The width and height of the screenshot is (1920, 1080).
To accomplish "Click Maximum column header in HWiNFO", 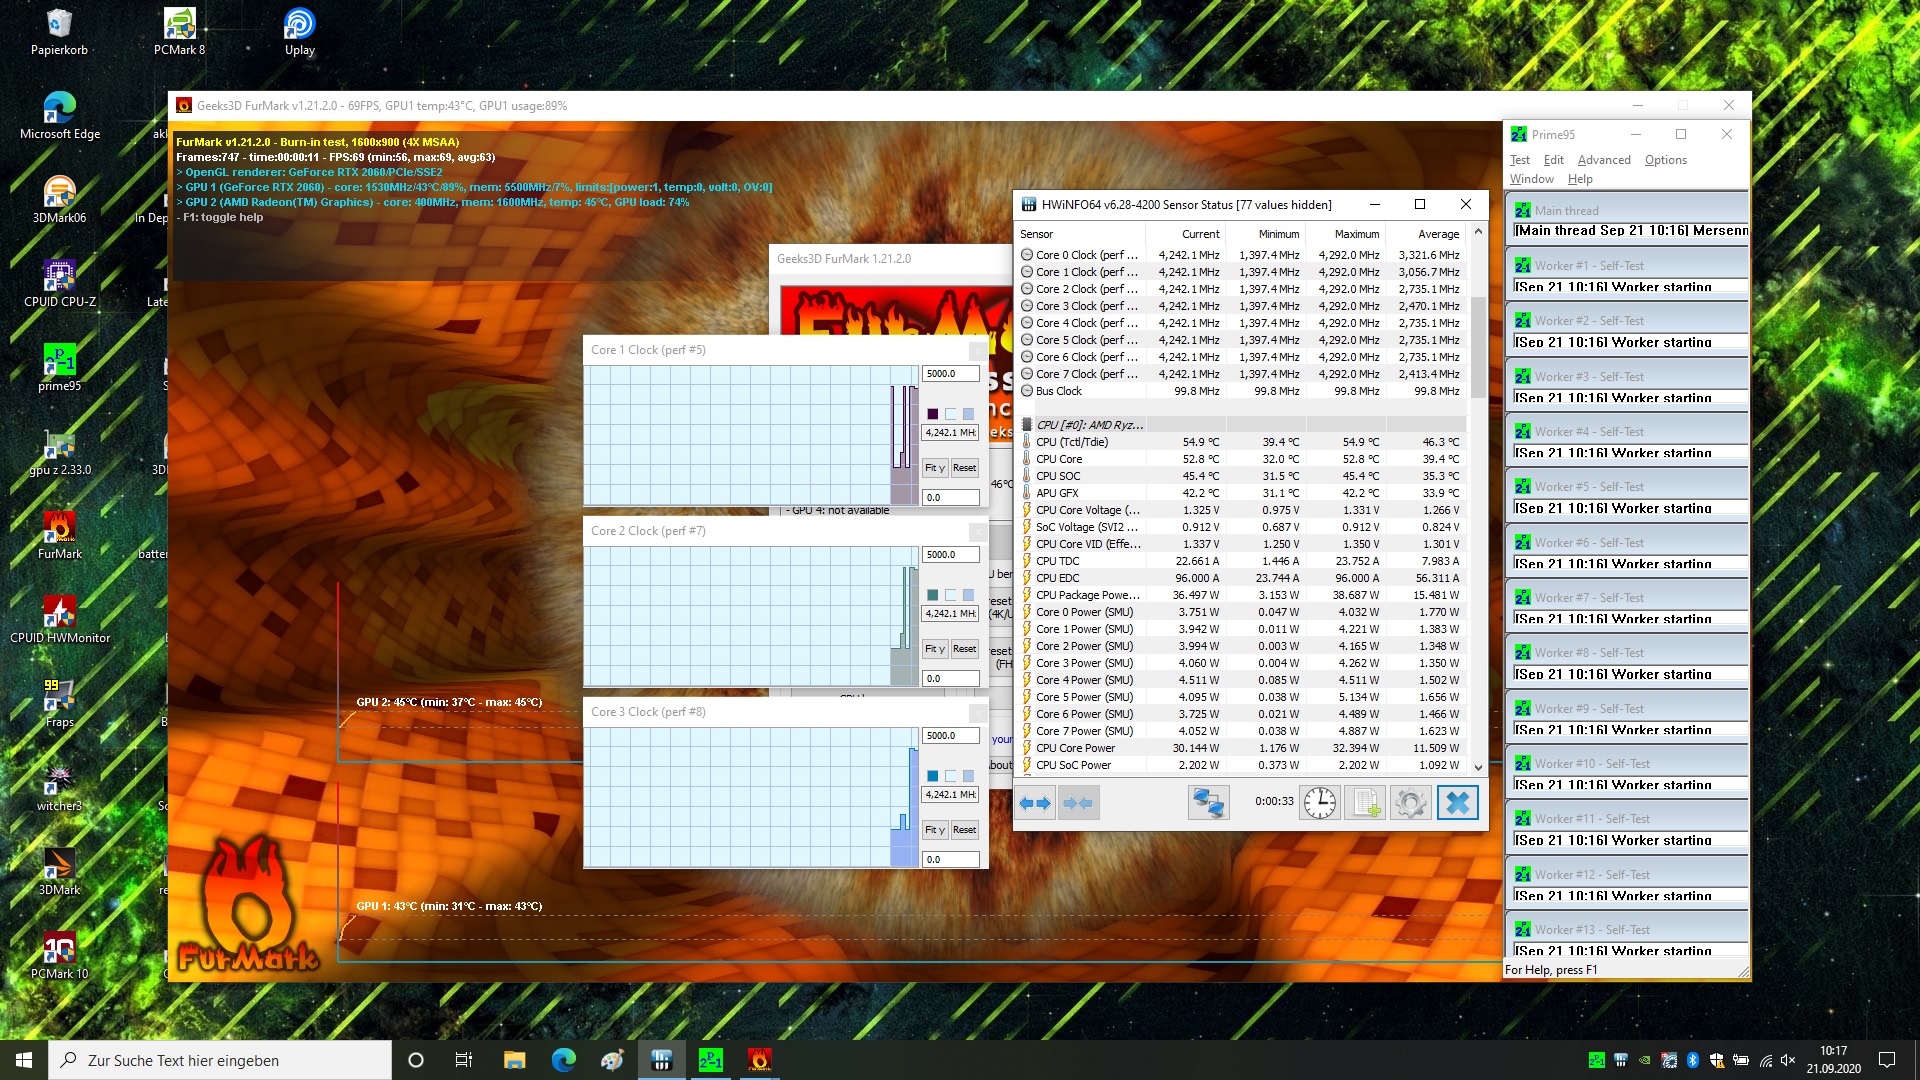I will (x=1345, y=234).
